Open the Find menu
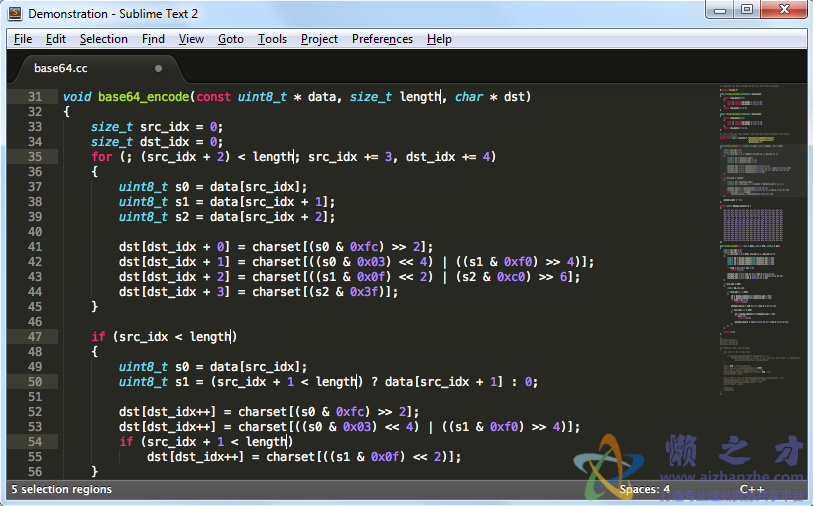 (153, 39)
